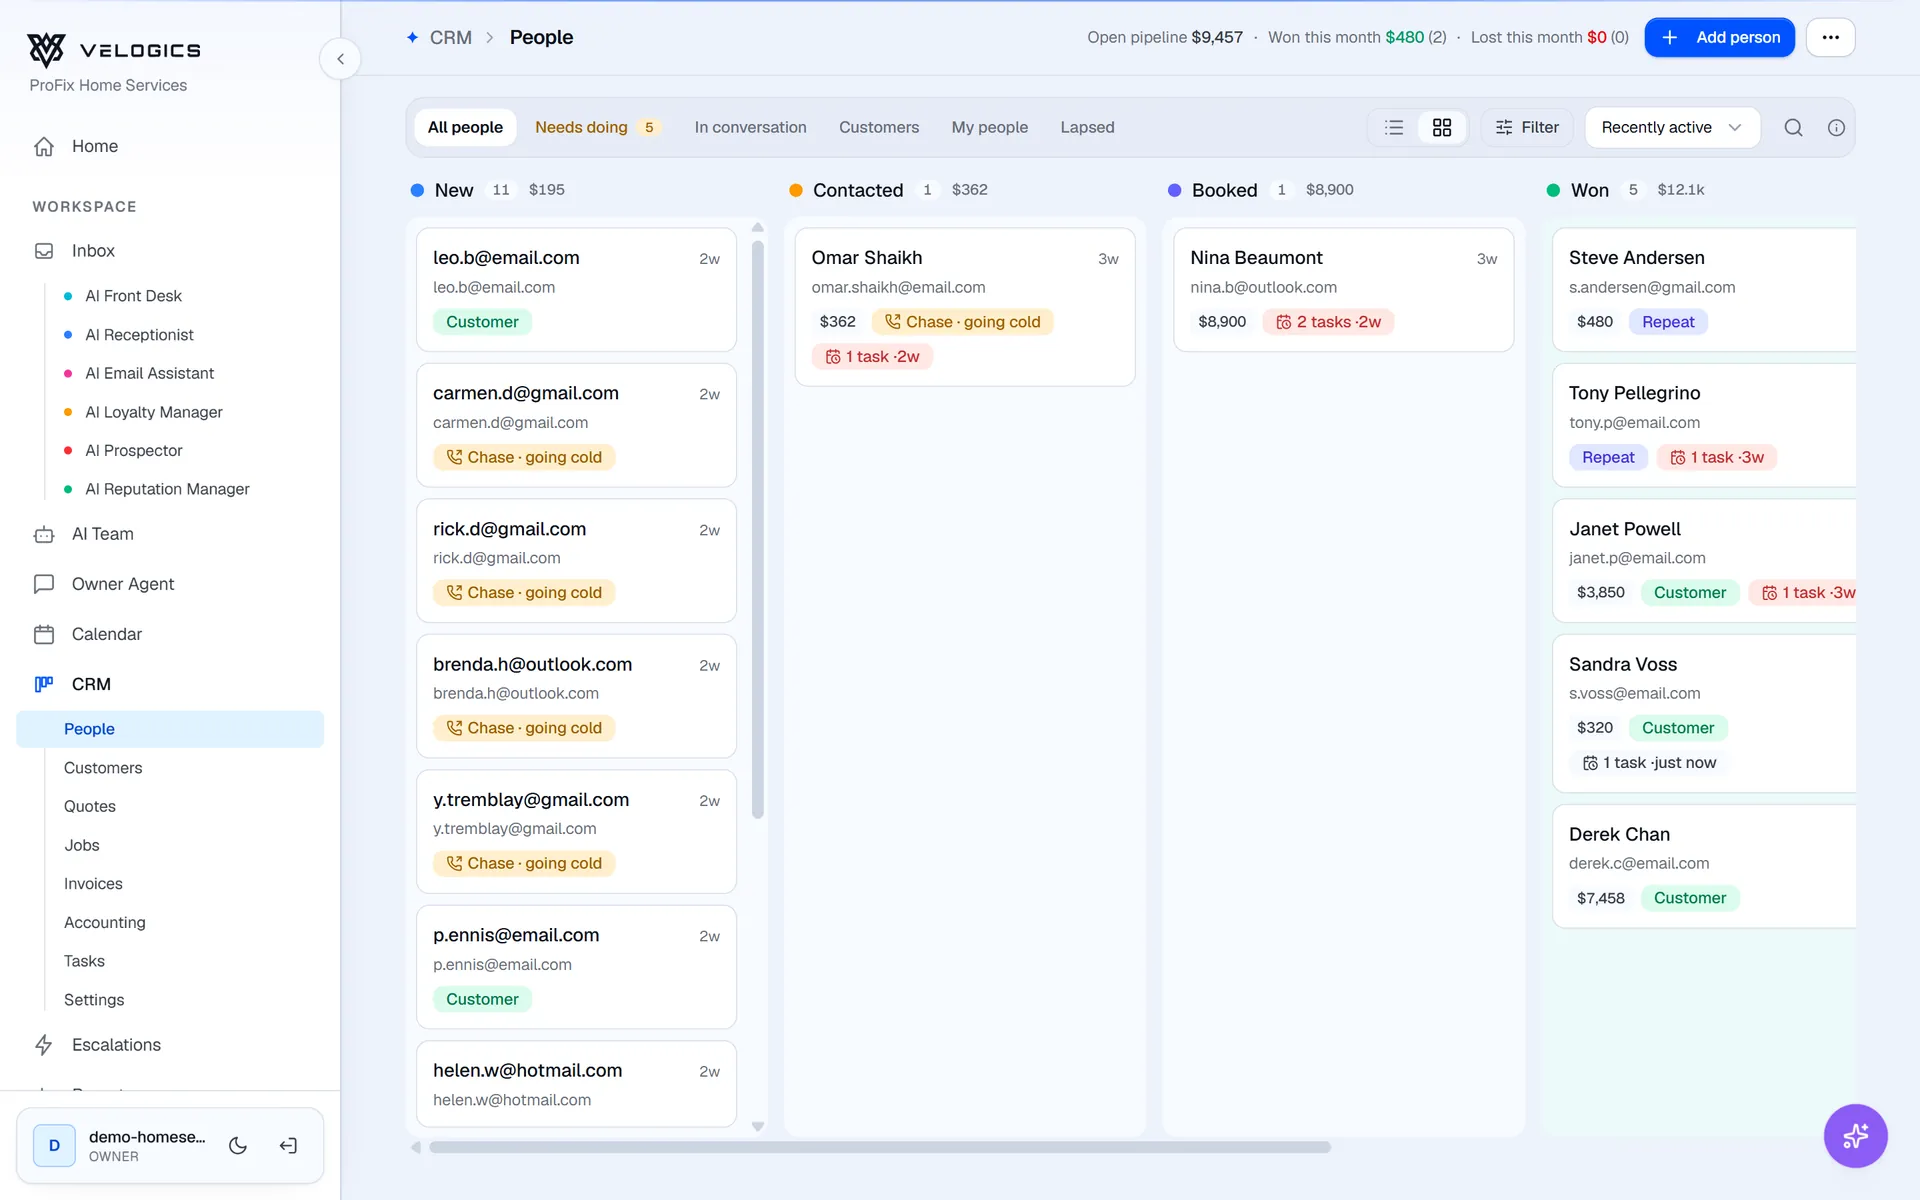Click the Home icon in sidebar
The width and height of the screenshot is (1920, 1200).
(x=44, y=146)
